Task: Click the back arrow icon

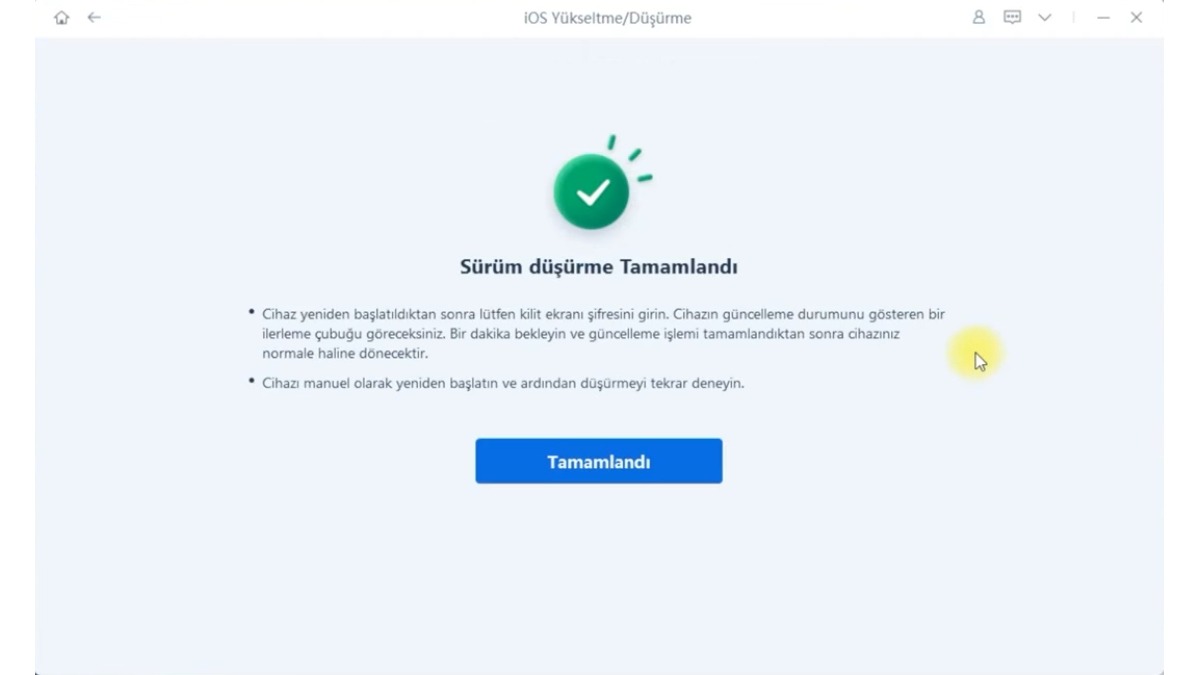Action: (x=94, y=18)
